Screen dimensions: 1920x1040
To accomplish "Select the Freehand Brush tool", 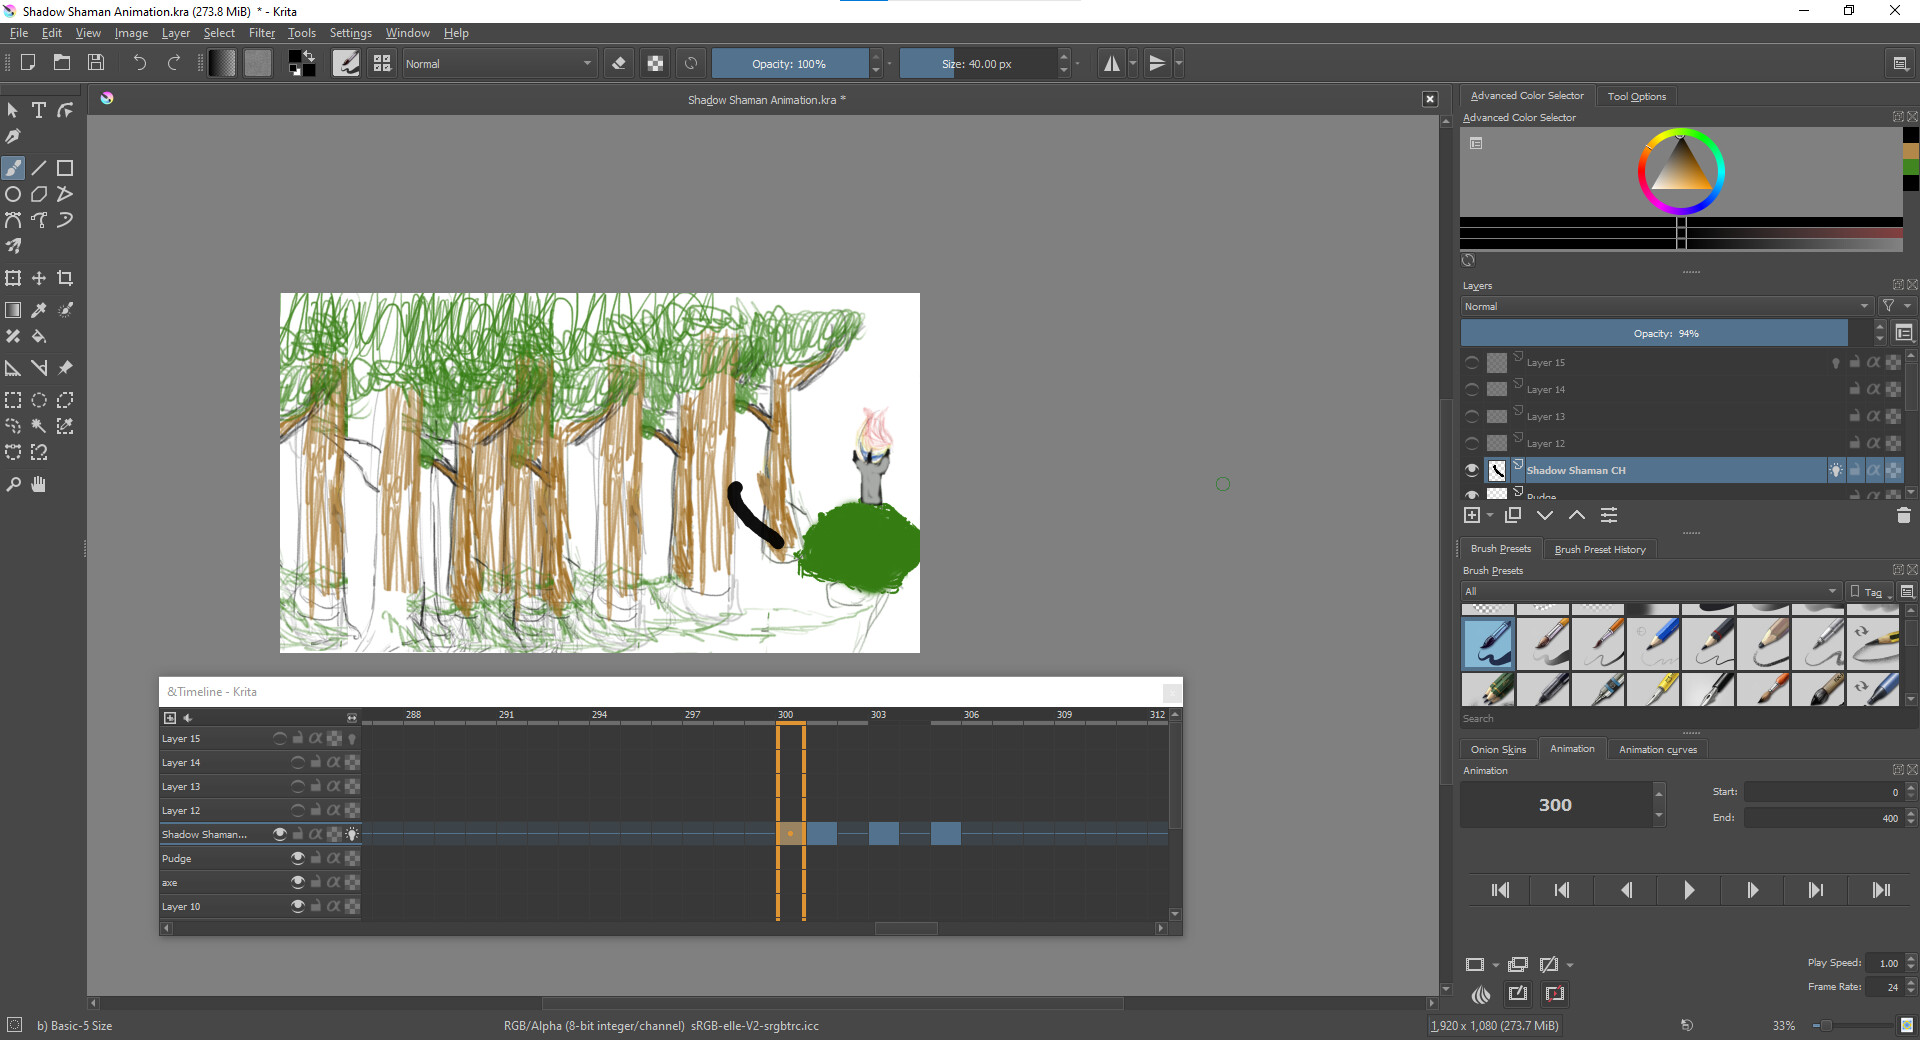I will [13, 168].
